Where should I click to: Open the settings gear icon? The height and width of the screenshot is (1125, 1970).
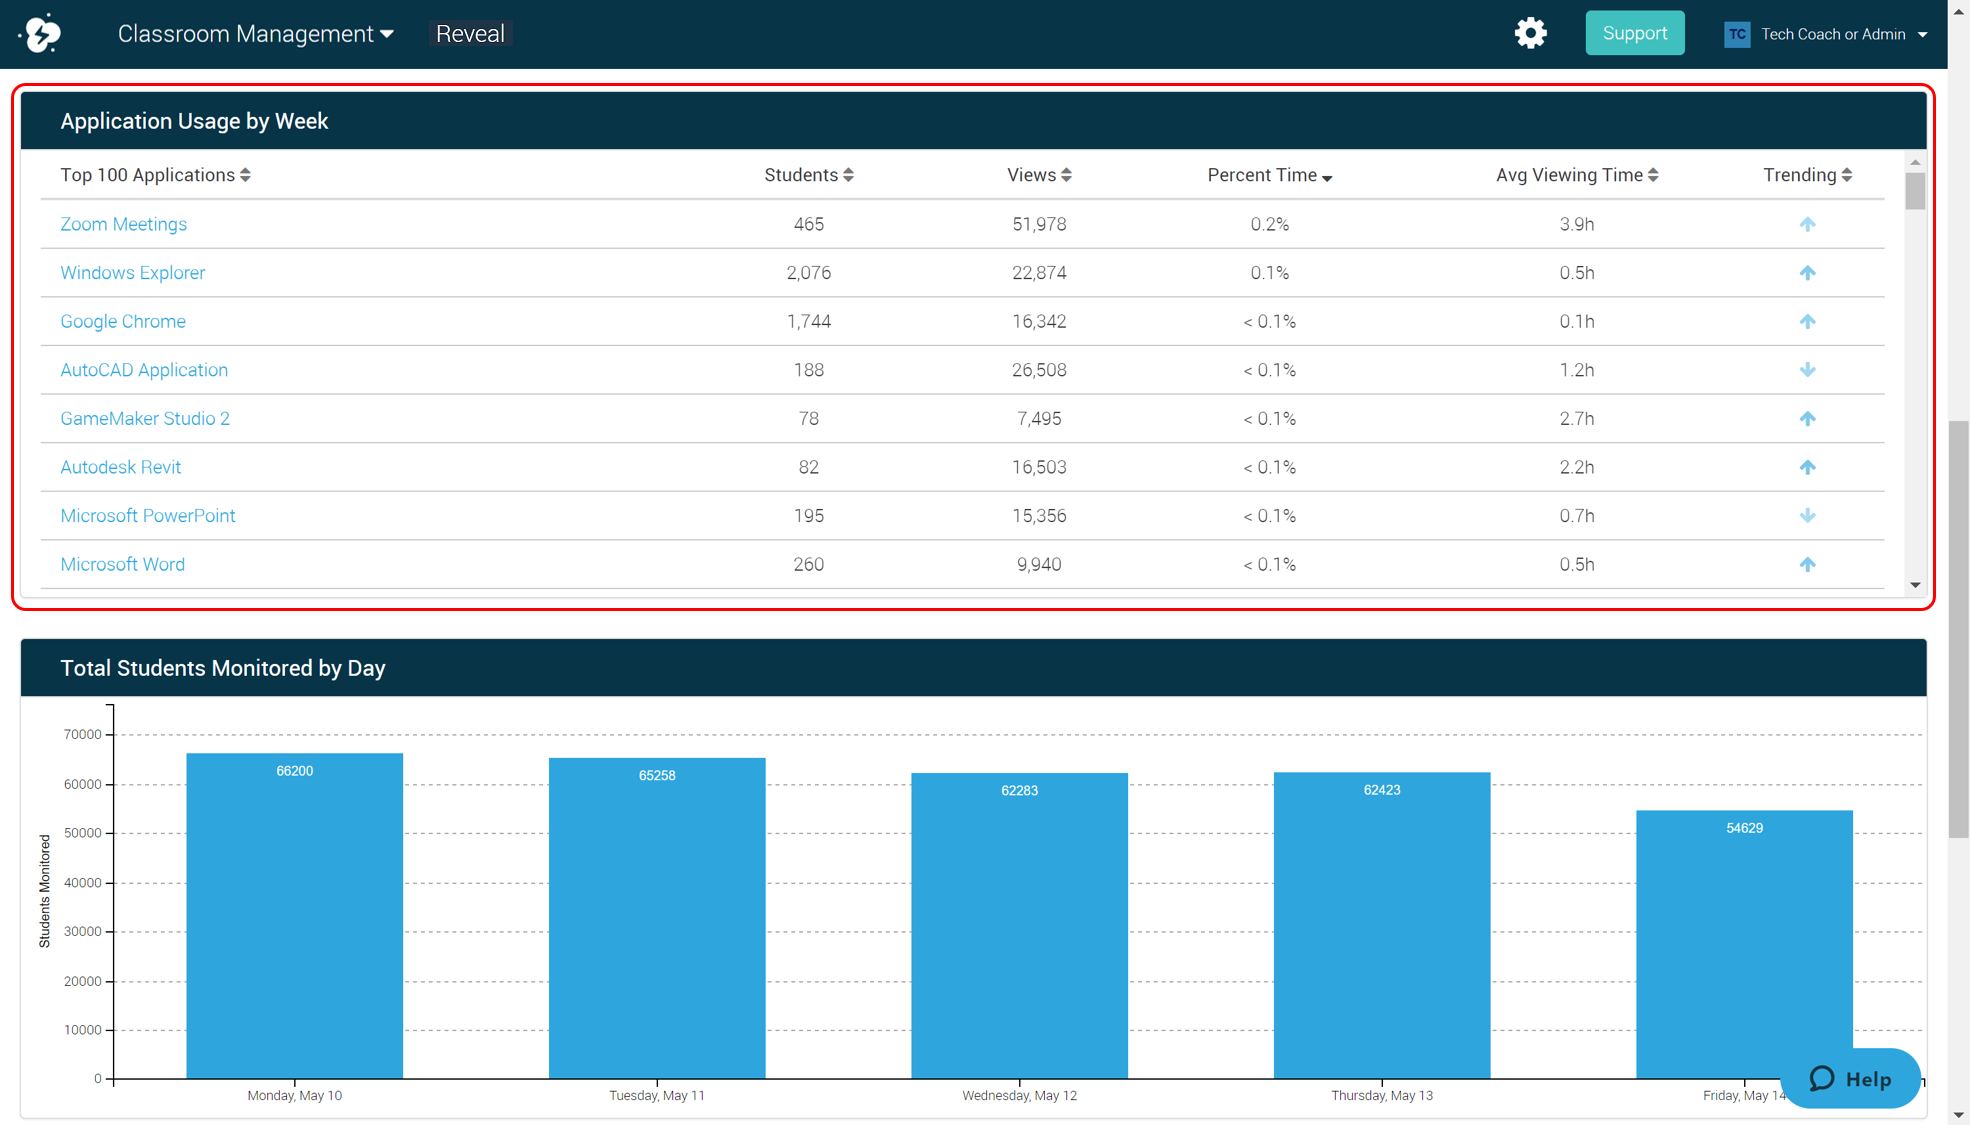[x=1530, y=34]
